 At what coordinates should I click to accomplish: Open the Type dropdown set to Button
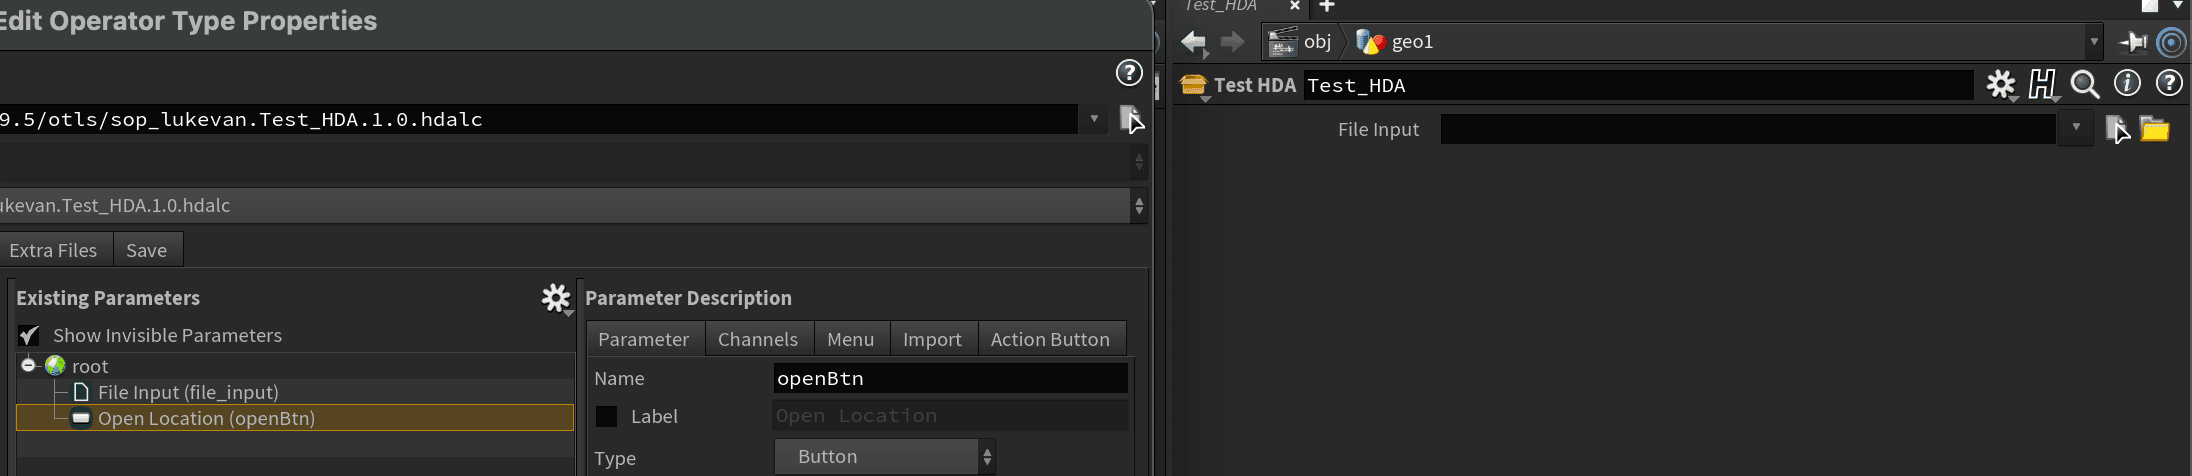click(x=884, y=457)
